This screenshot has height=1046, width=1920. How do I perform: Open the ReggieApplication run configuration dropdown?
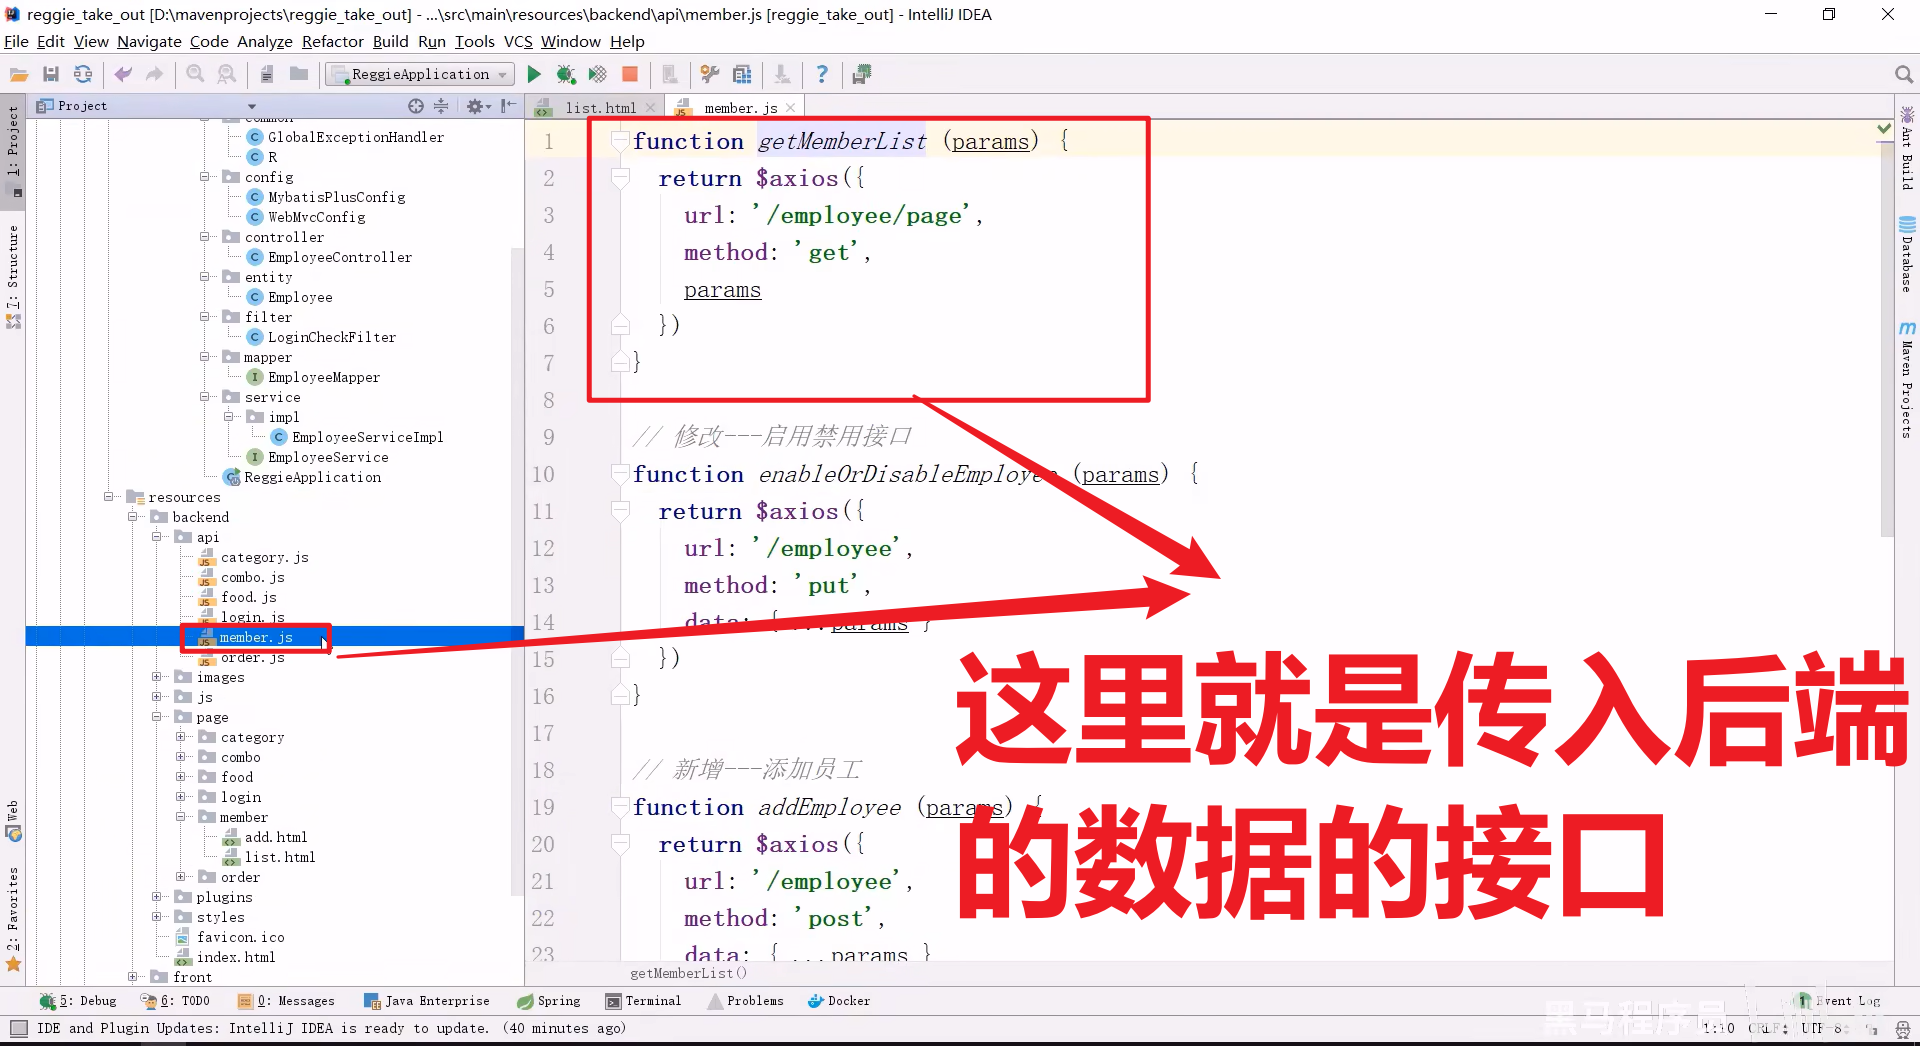pos(421,75)
